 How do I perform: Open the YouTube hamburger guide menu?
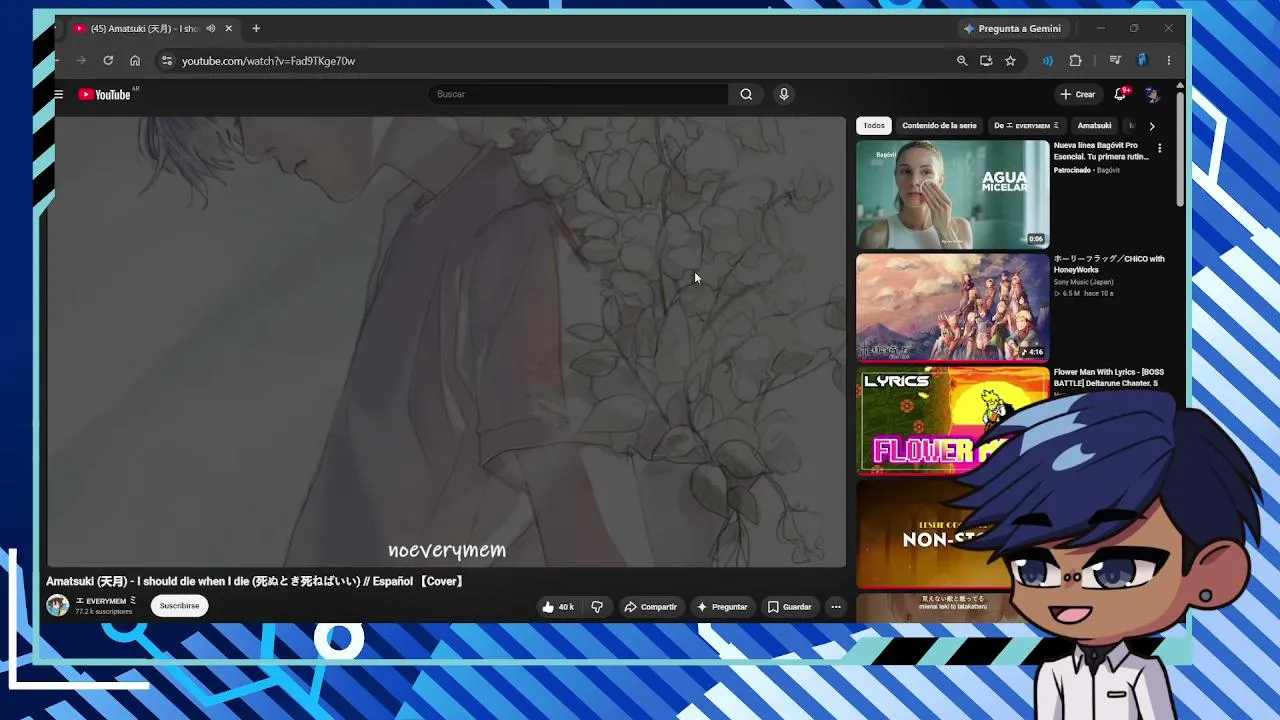tap(59, 94)
